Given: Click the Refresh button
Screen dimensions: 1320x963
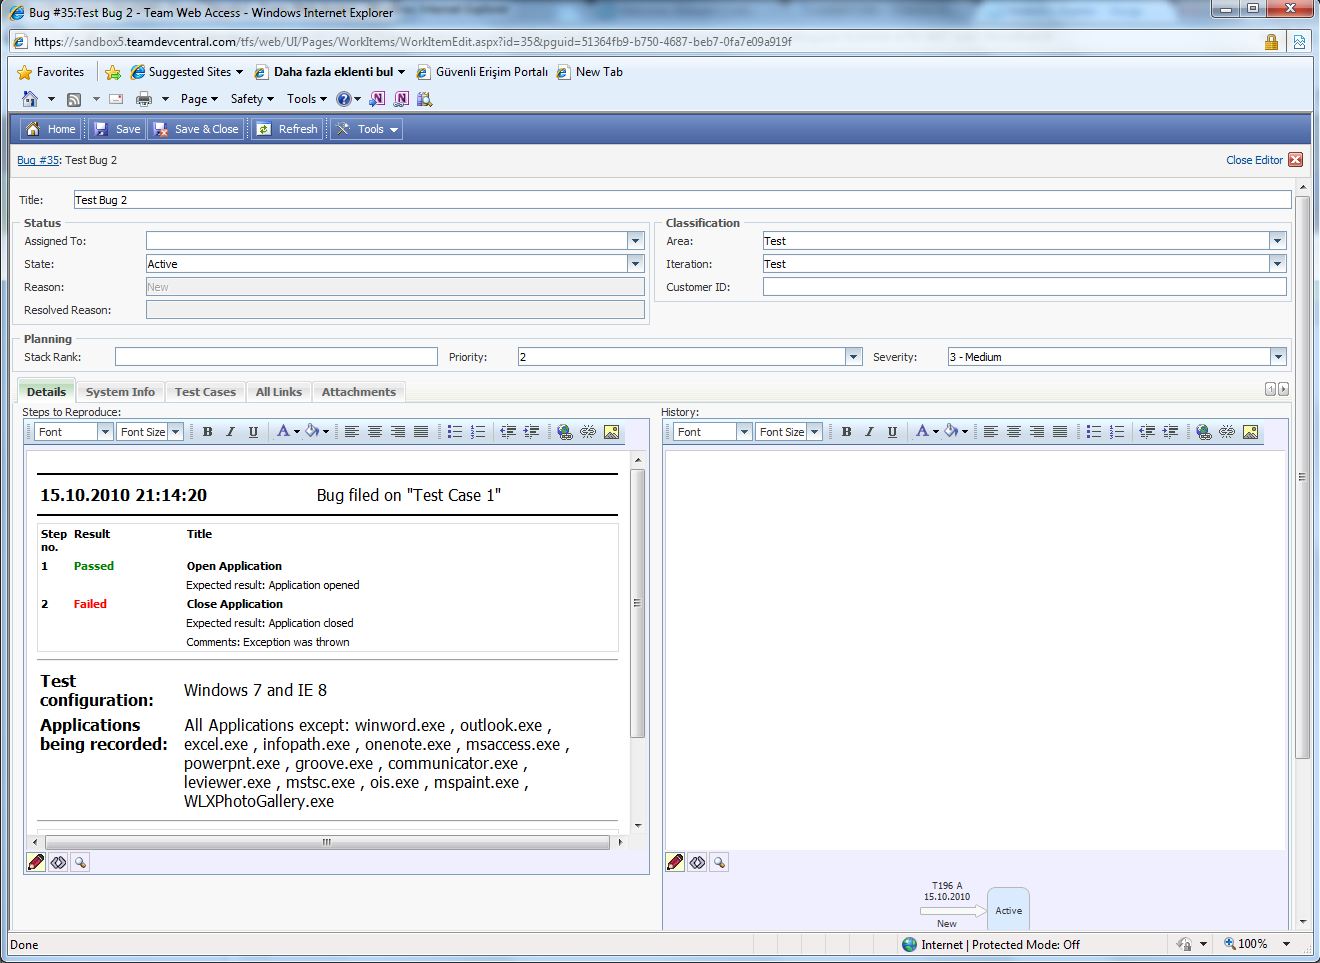Looking at the screenshot, I should click(x=287, y=129).
